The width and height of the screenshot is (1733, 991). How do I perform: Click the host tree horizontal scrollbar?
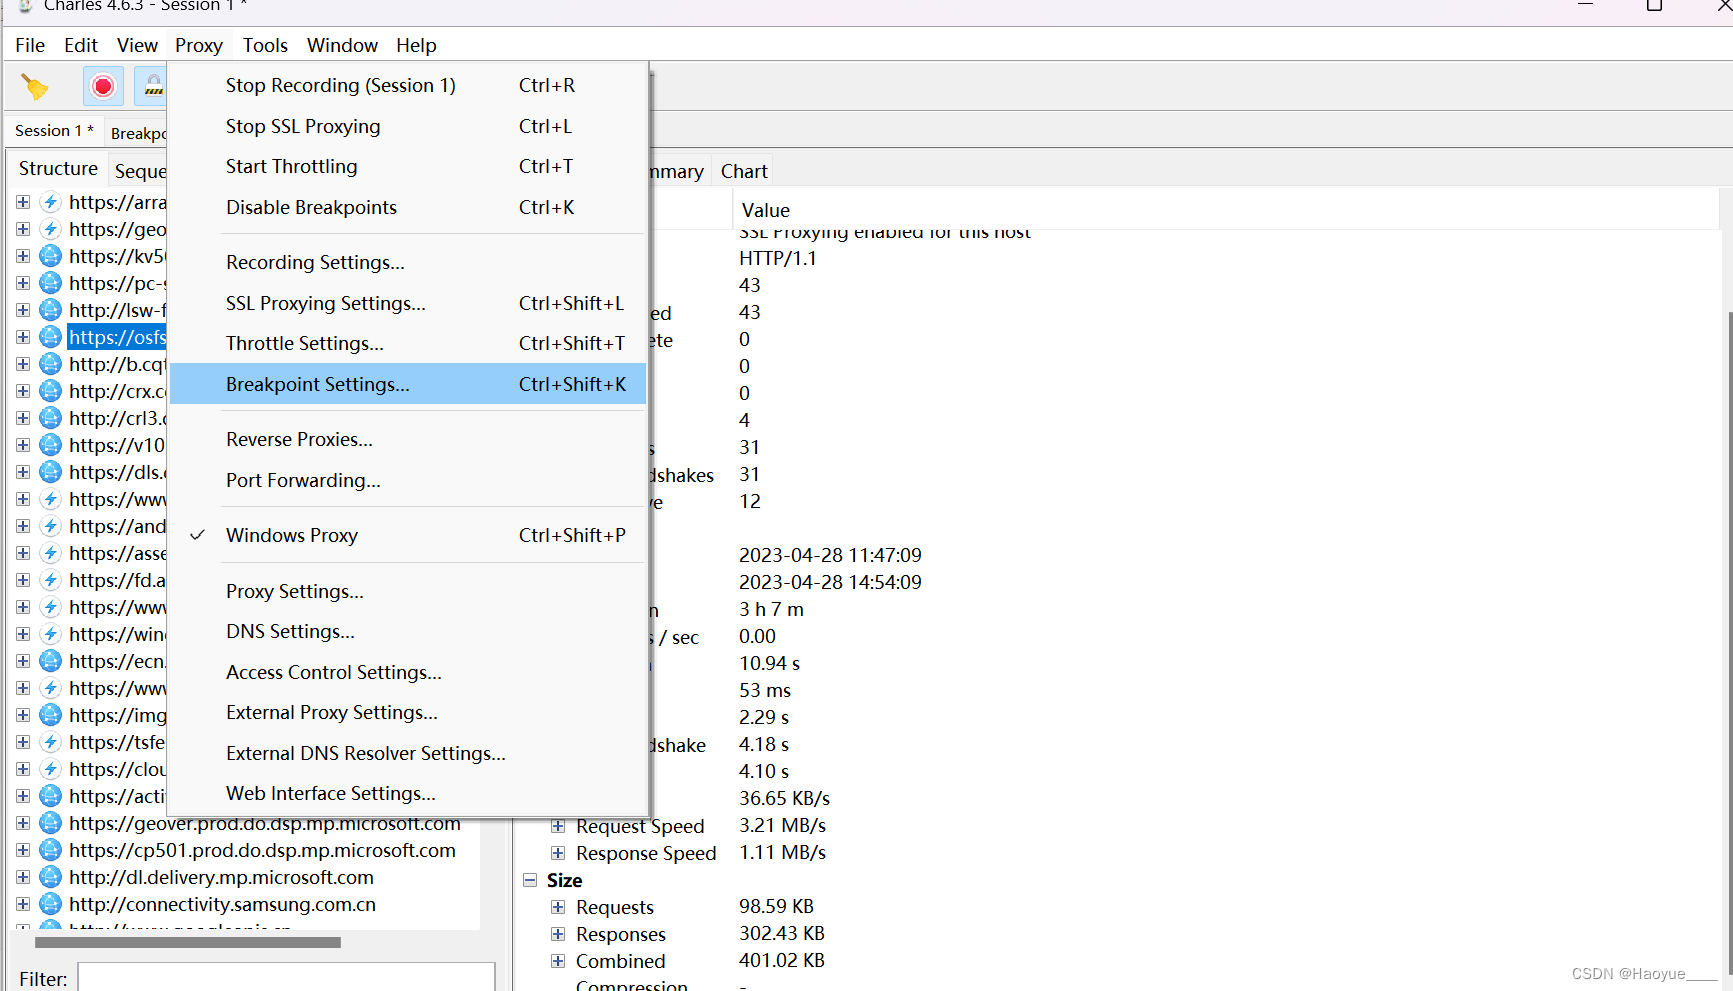coord(188,942)
